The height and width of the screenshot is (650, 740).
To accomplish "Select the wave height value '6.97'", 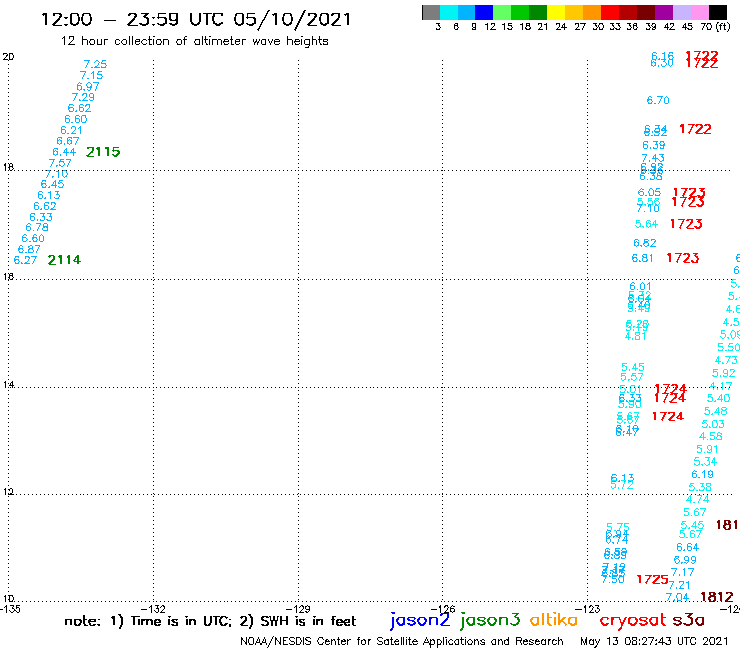I will (x=88, y=86).
